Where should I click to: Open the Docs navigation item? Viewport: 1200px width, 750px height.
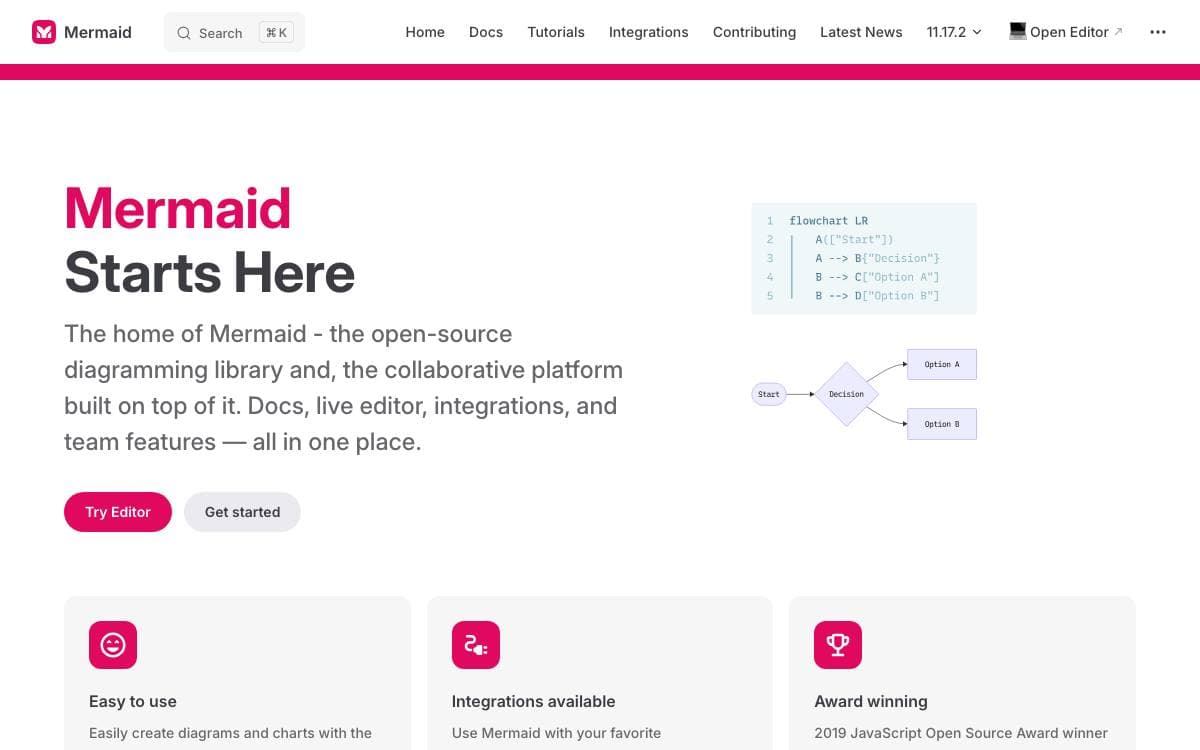click(x=486, y=32)
